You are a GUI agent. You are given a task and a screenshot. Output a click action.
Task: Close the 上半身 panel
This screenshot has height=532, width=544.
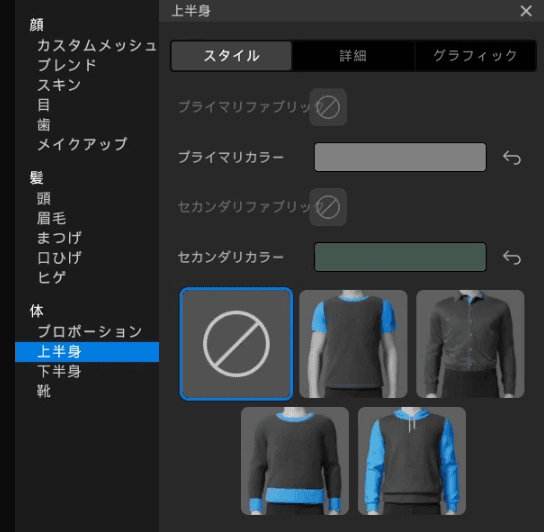pos(526,11)
